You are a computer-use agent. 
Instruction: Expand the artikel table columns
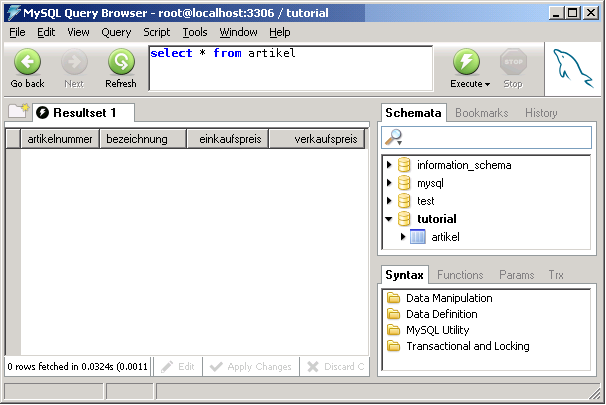pos(403,237)
